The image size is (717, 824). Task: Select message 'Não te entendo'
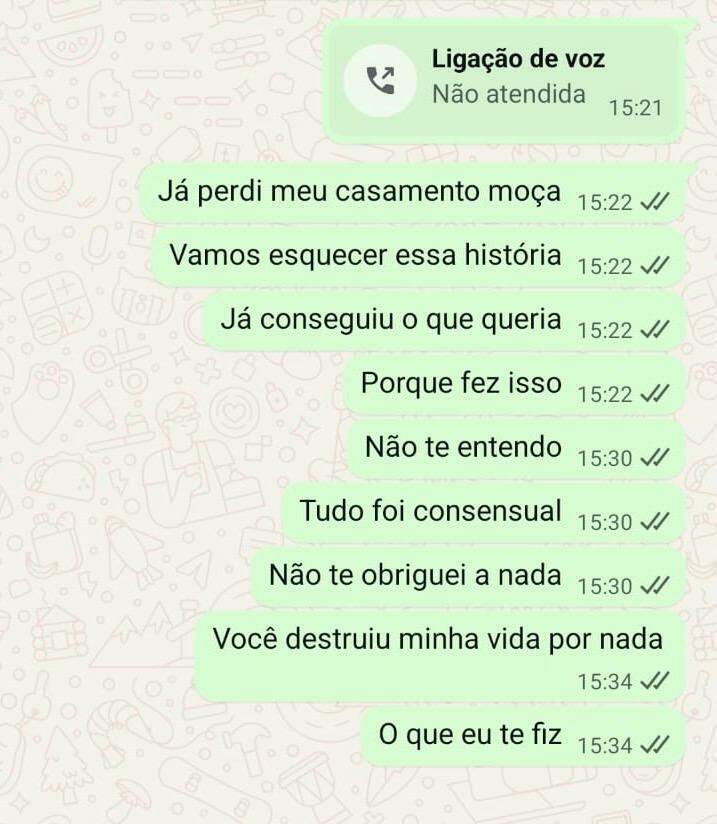point(516,449)
